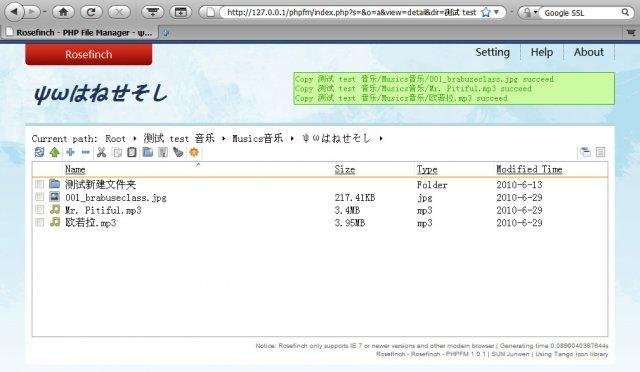The image size is (640, 372).
Task: Click the arrow after 测试 test 音乐 in path
Action: 223,138
